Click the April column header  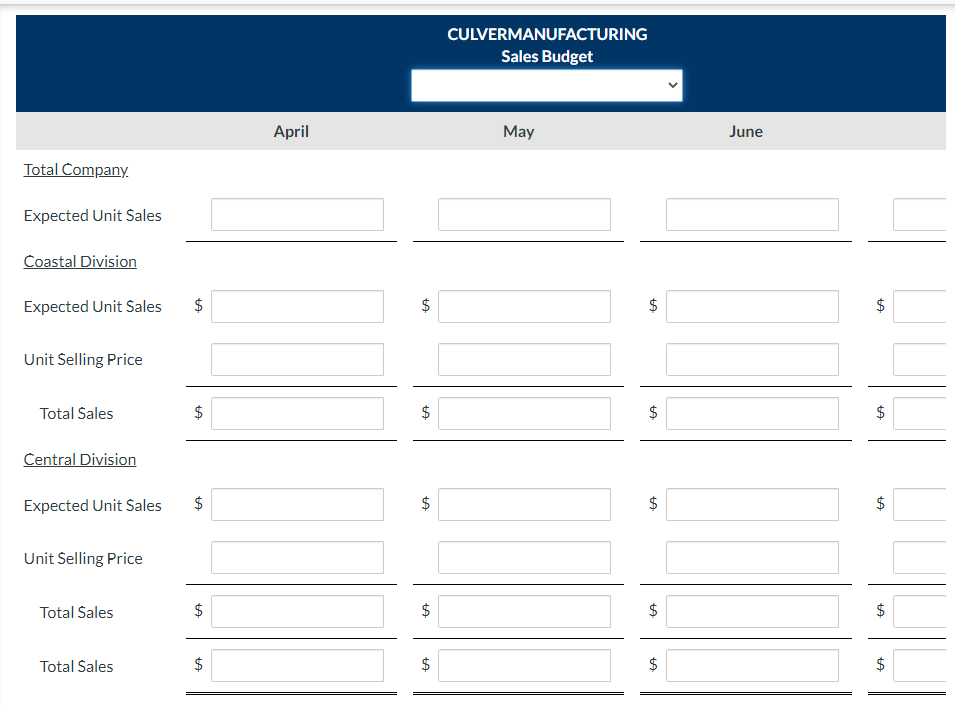click(x=290, y=131)
